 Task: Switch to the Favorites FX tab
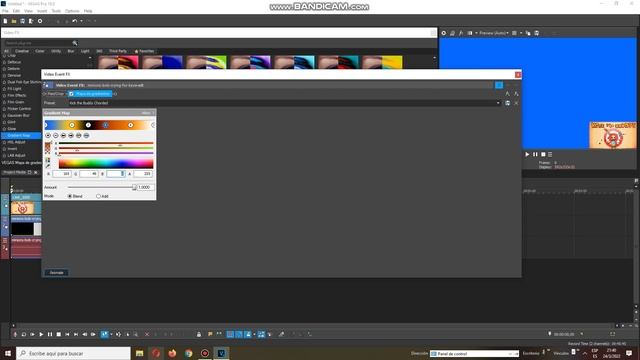click(144, 51)
